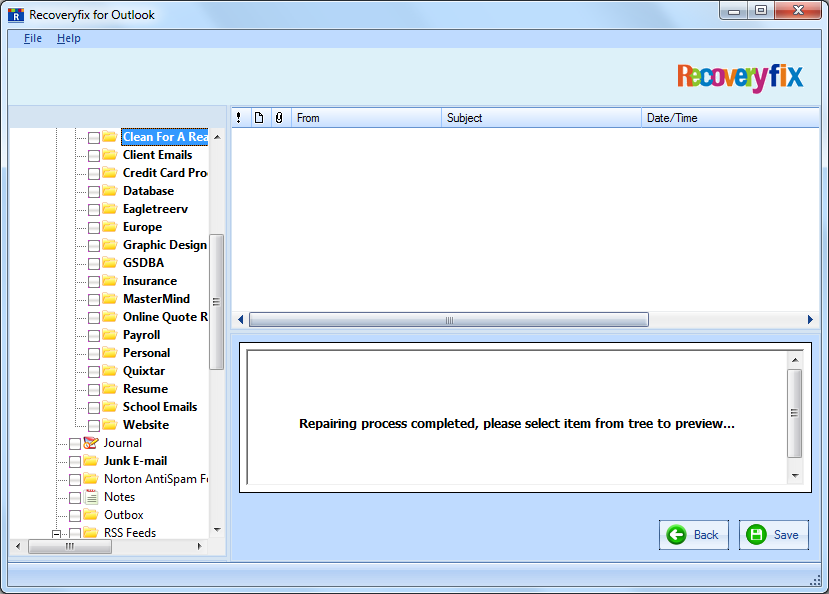Select the MasterMind folder name

click(x=156, y=299)
